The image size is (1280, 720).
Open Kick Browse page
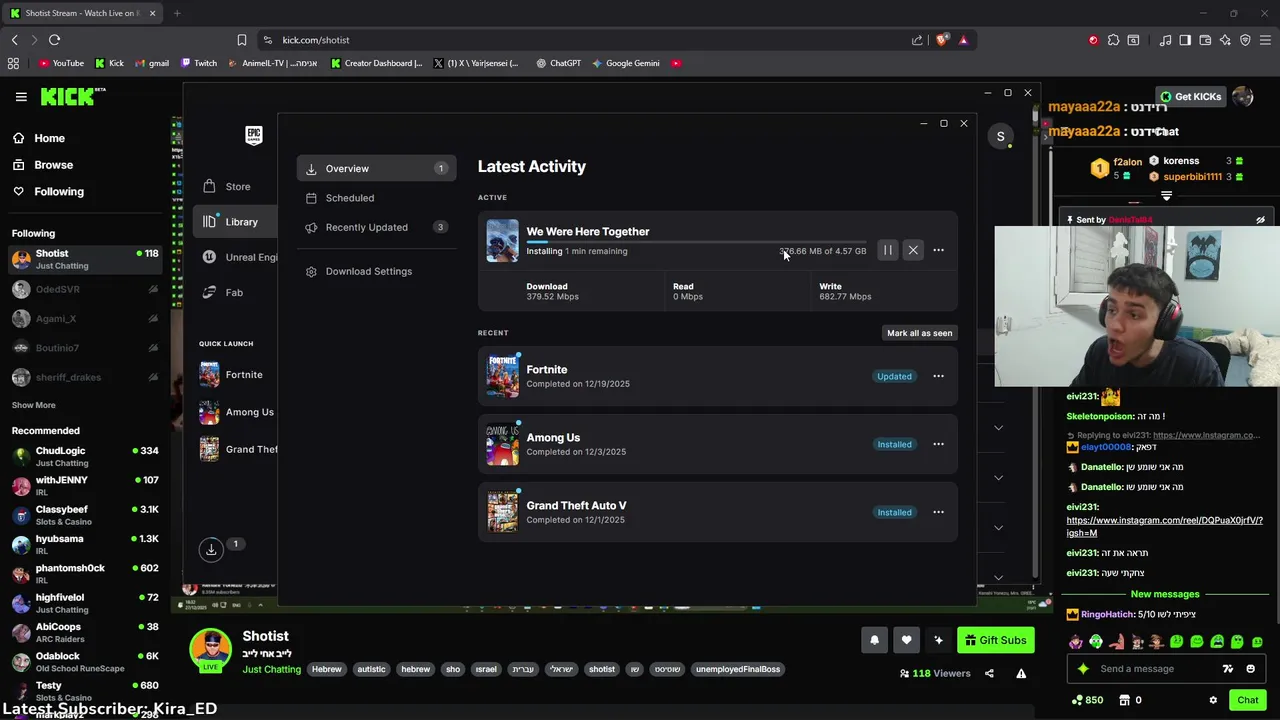click(x=44, y=165)
